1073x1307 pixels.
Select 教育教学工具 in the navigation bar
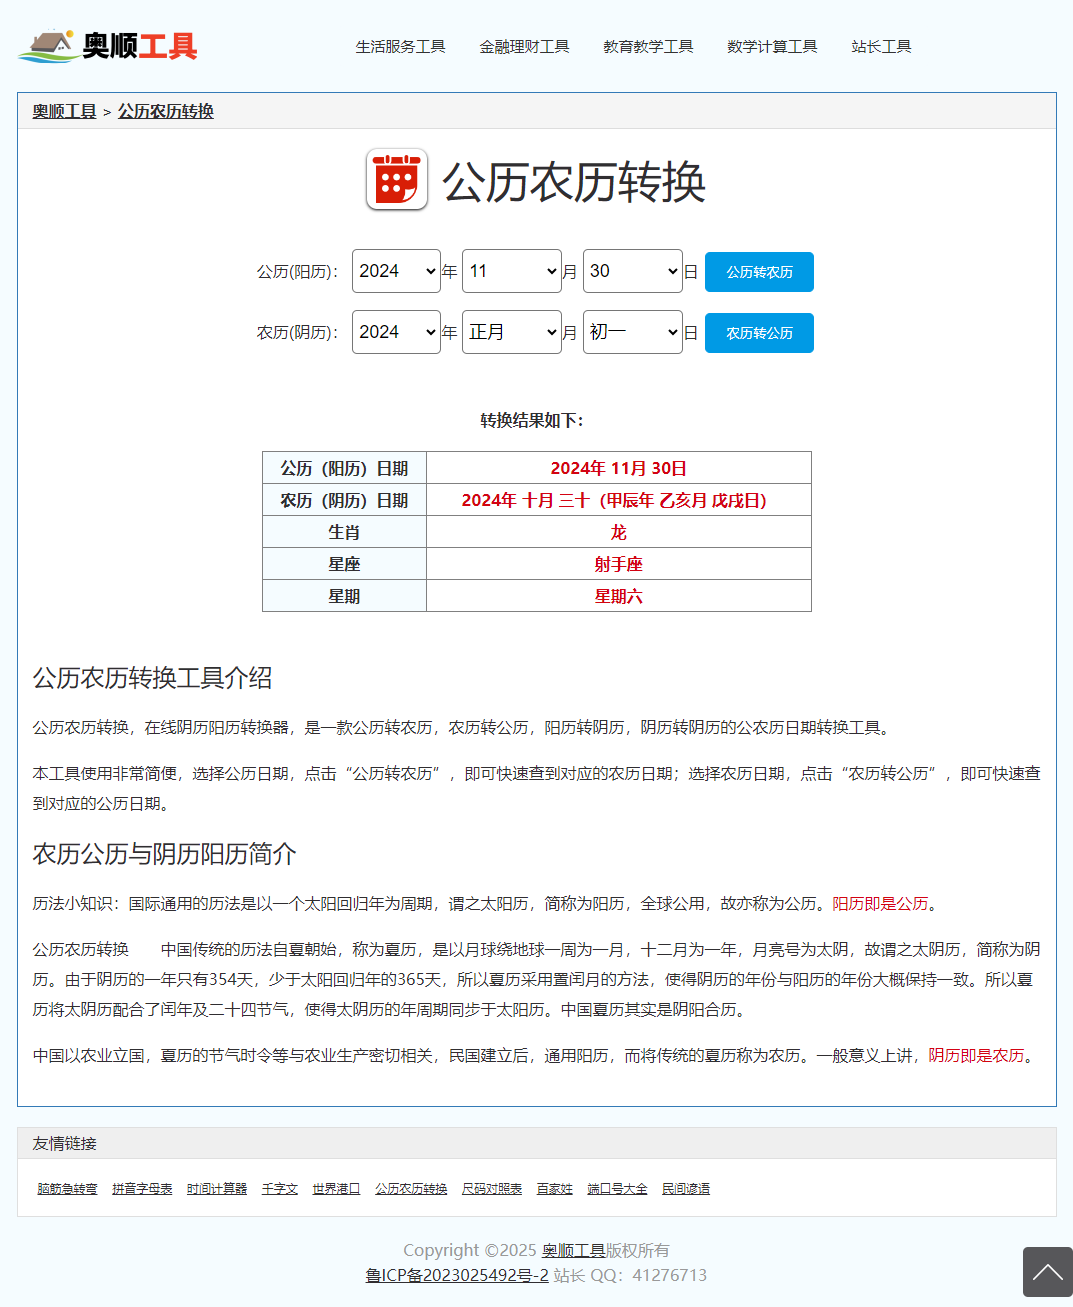(648, 47)
